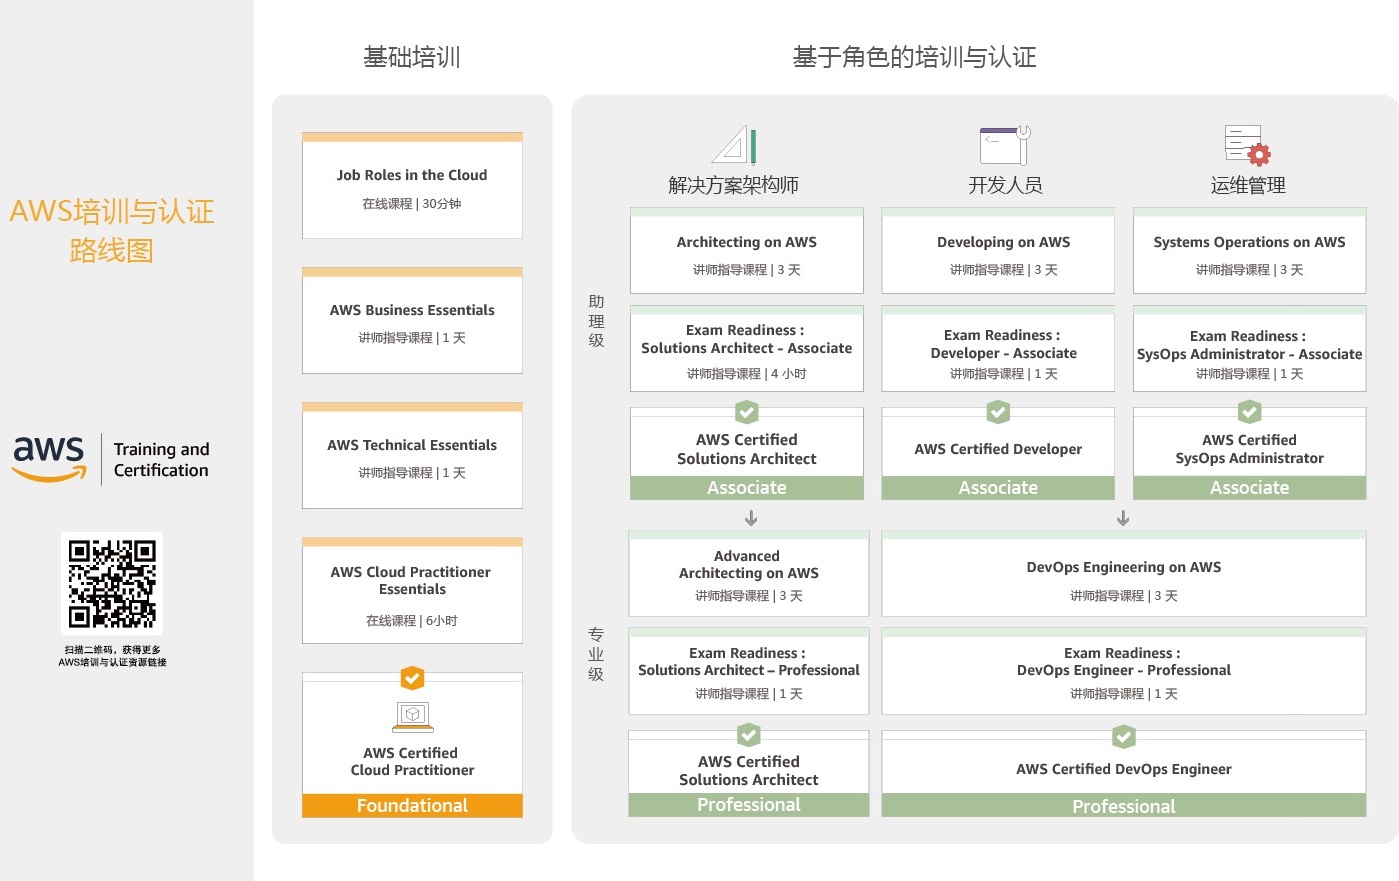Screen dimensions: 1399x881
Task: Open the Architecting on AWS course
Action: (747, 251)
